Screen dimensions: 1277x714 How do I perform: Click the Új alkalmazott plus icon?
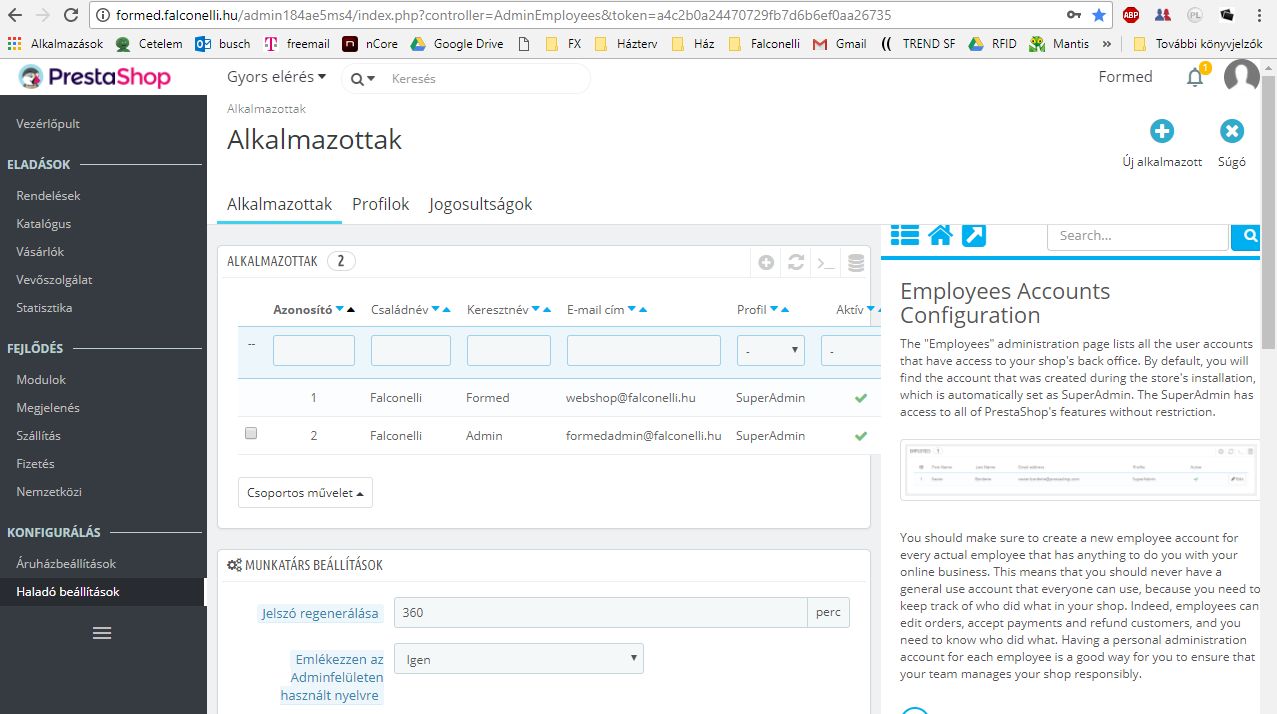1161,131
